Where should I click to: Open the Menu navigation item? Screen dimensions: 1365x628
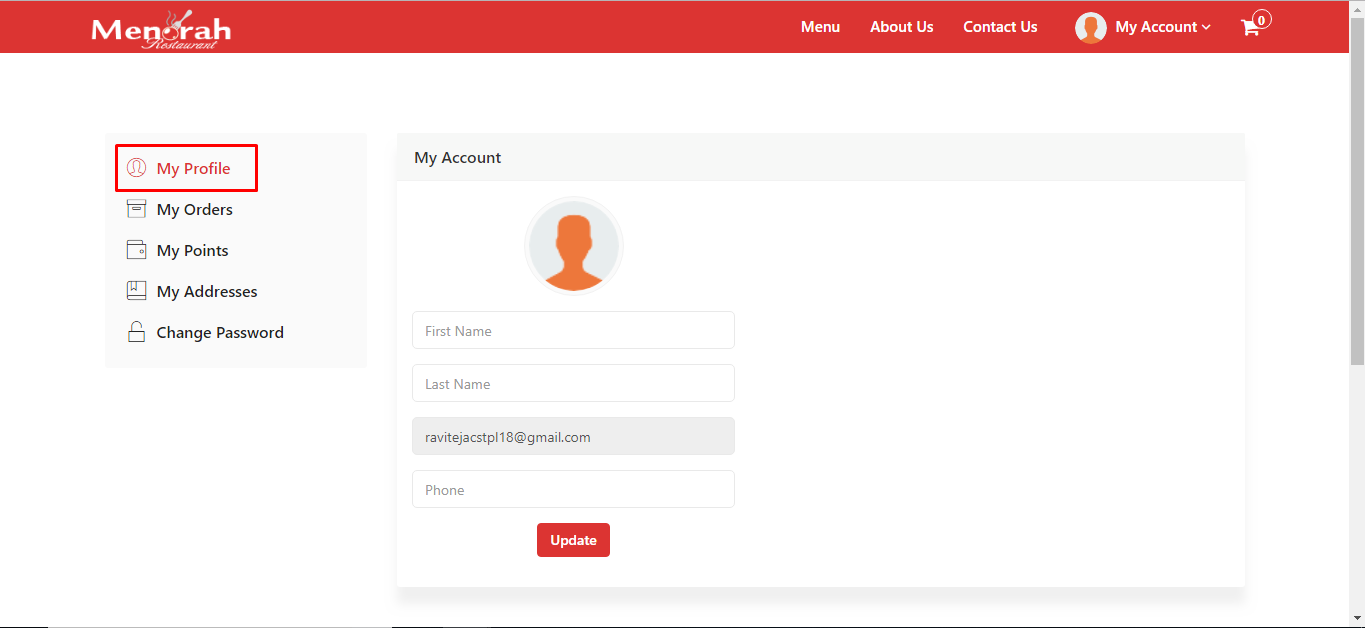coord(820,27)
